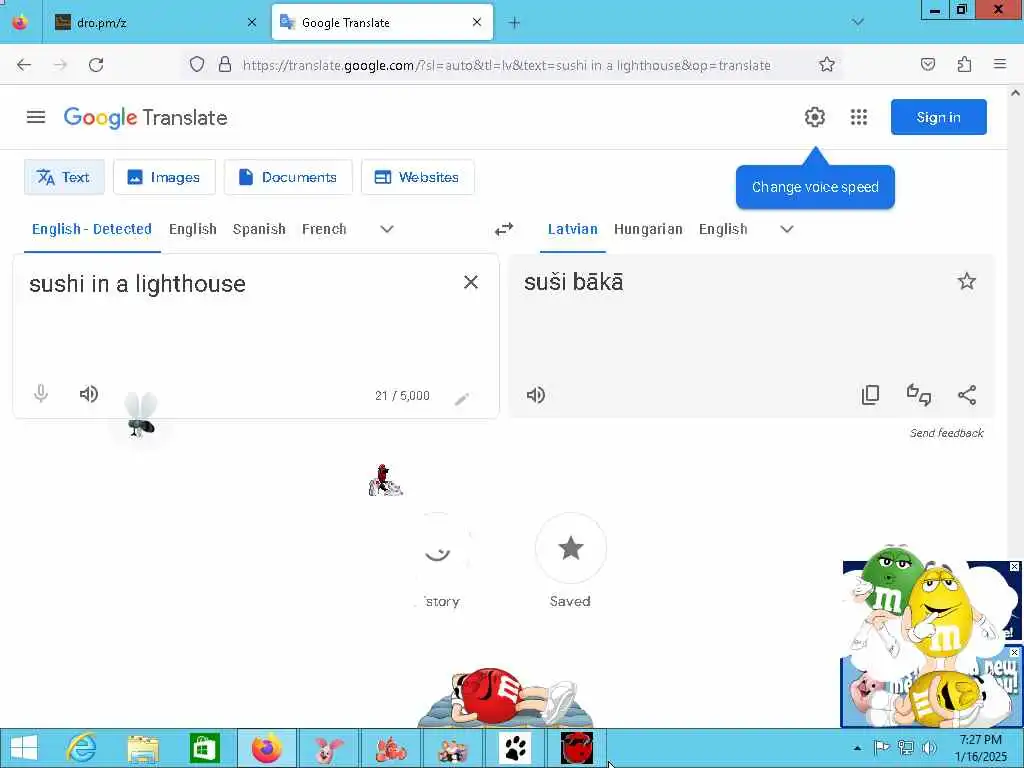Screen dimensions: 1024x768
Task: Open network status in system tray
Action: point(906,748)
